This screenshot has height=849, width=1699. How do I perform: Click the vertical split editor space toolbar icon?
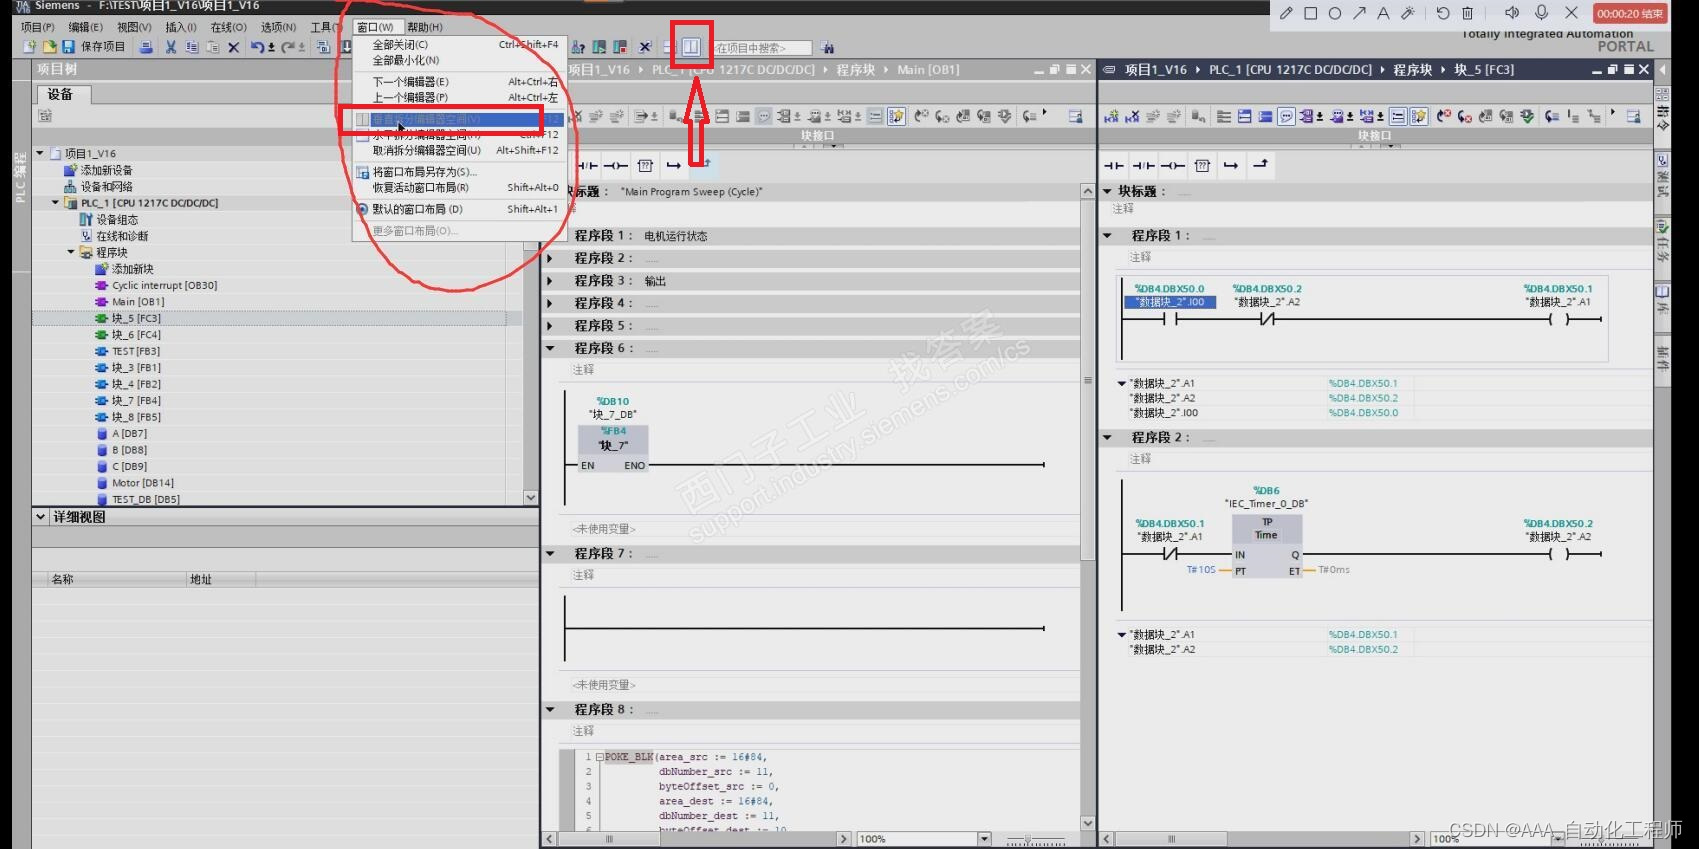click(691, 46)
